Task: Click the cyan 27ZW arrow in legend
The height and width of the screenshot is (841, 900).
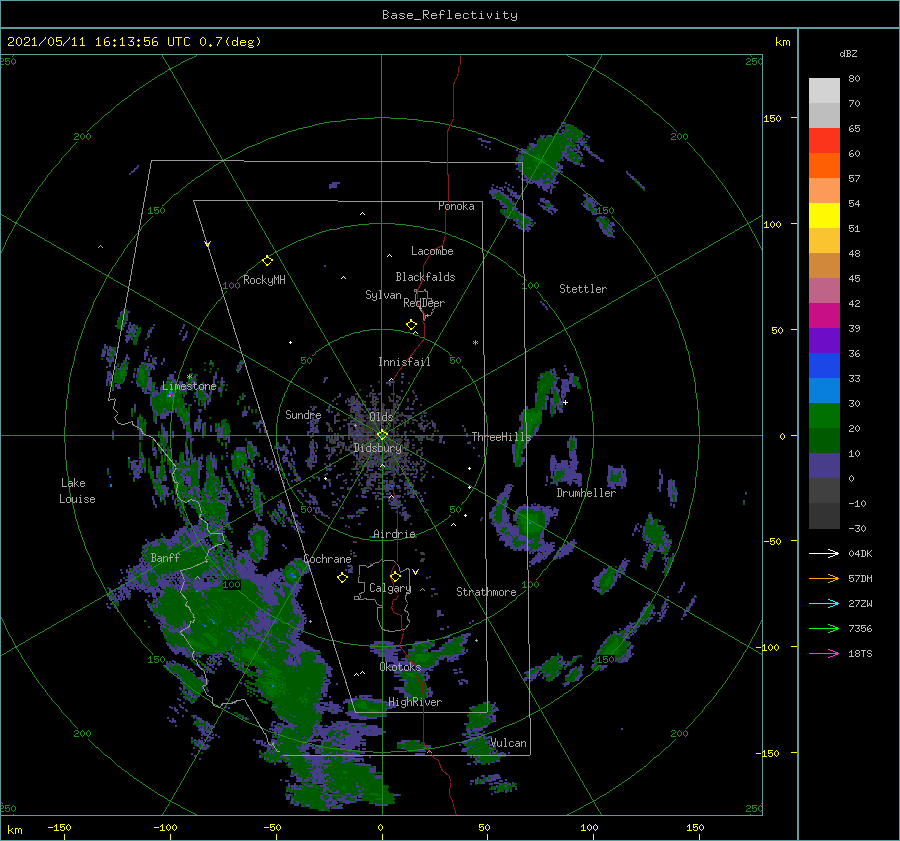Action: tap(824, 603)
